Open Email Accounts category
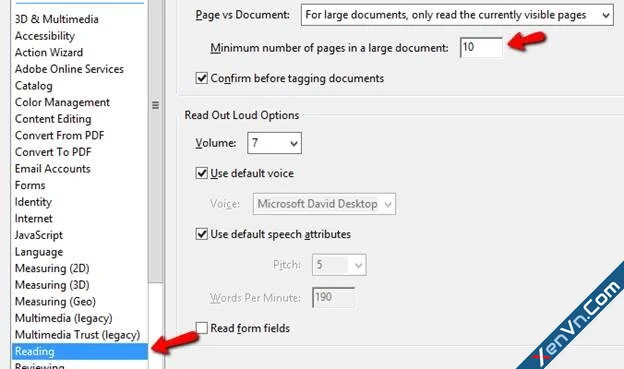 (53, 169)
